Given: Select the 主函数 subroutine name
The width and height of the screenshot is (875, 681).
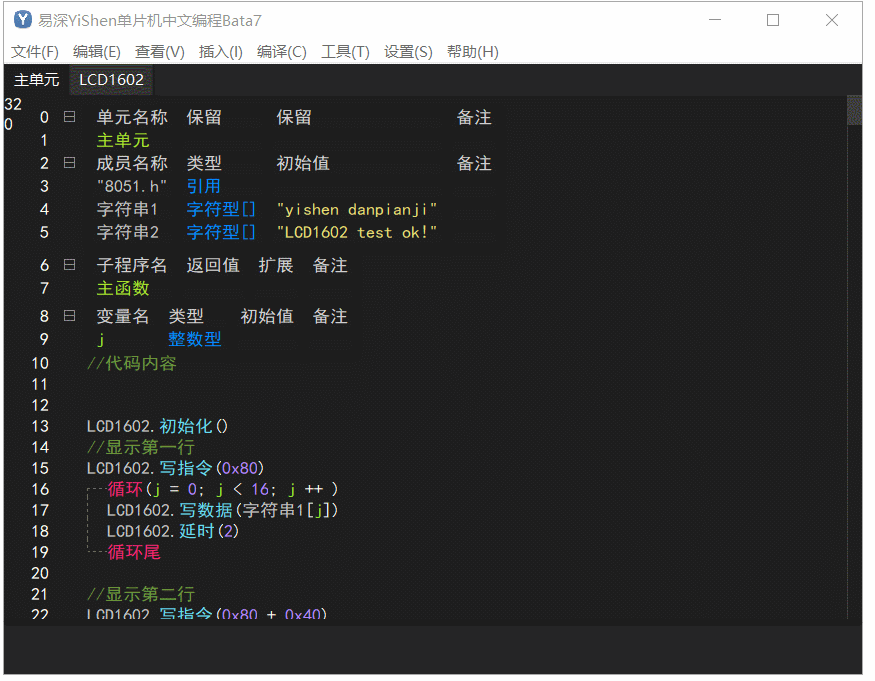Looking at the screenshot, I should click(123, 289).
